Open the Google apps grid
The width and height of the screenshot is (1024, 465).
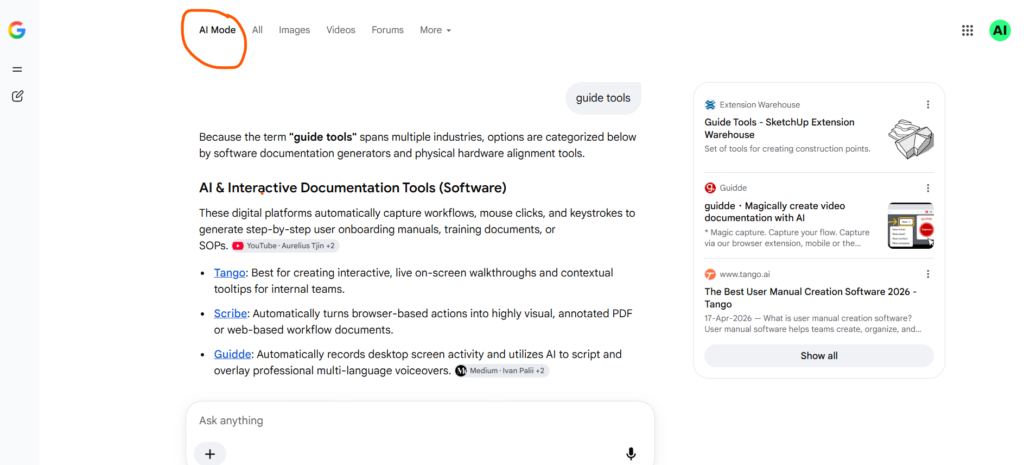pos(968,30)
